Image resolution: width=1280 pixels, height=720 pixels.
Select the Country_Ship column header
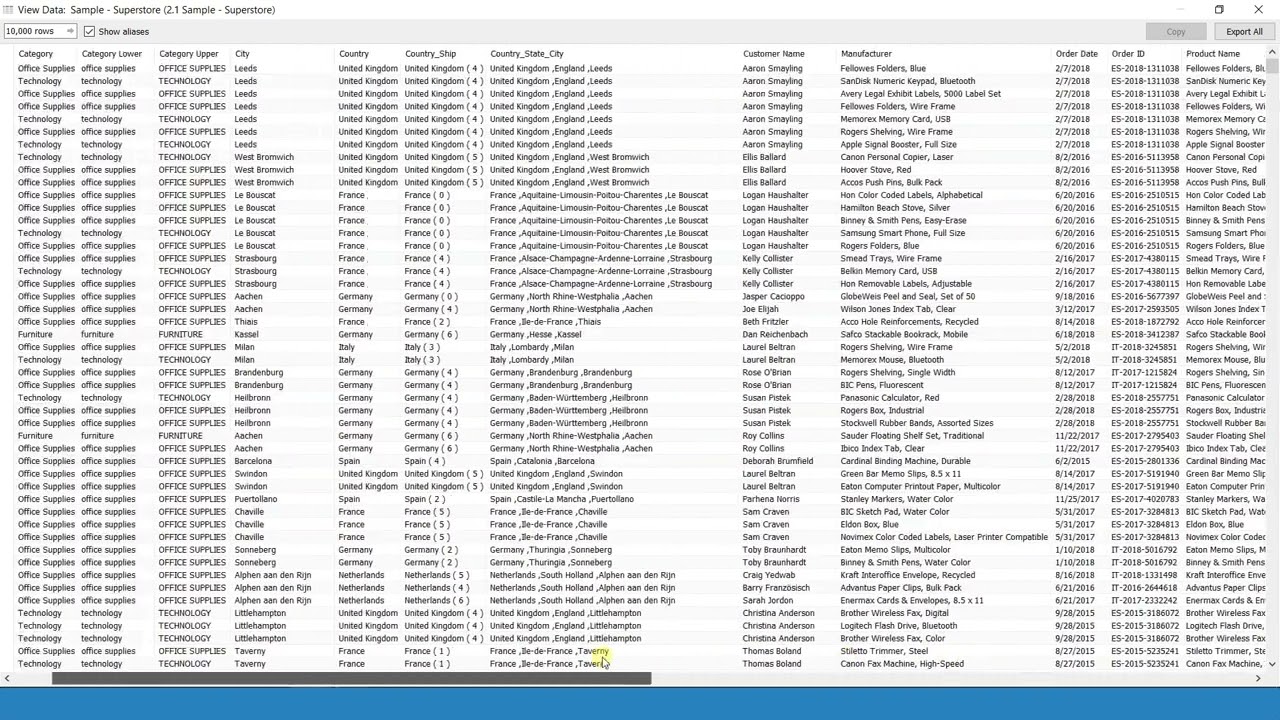(x=430, y=54)
